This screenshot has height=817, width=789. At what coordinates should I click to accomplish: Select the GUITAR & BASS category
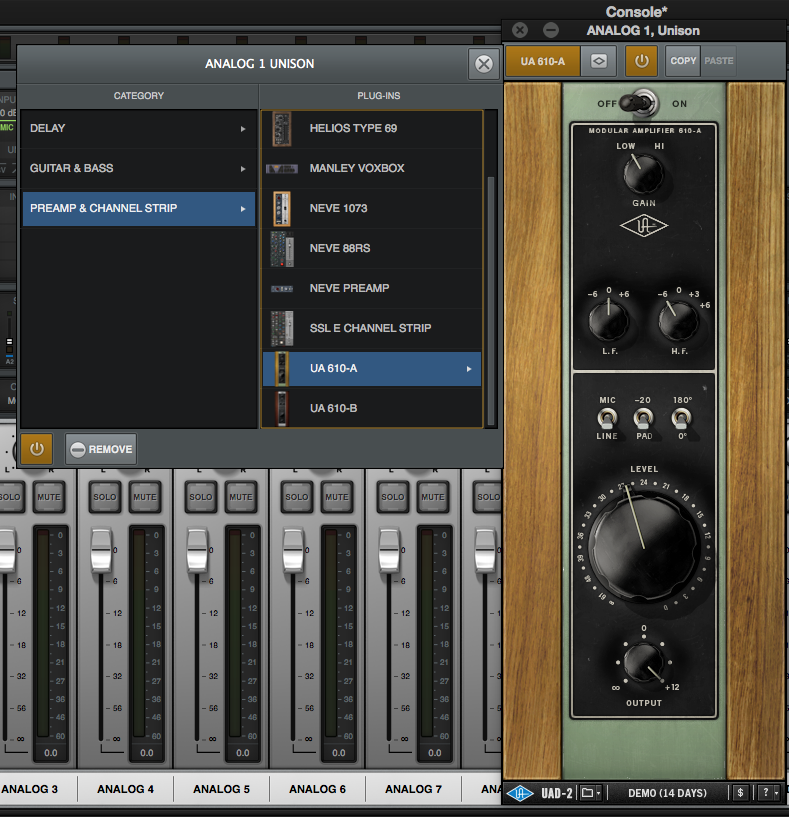tap(139, 168)
